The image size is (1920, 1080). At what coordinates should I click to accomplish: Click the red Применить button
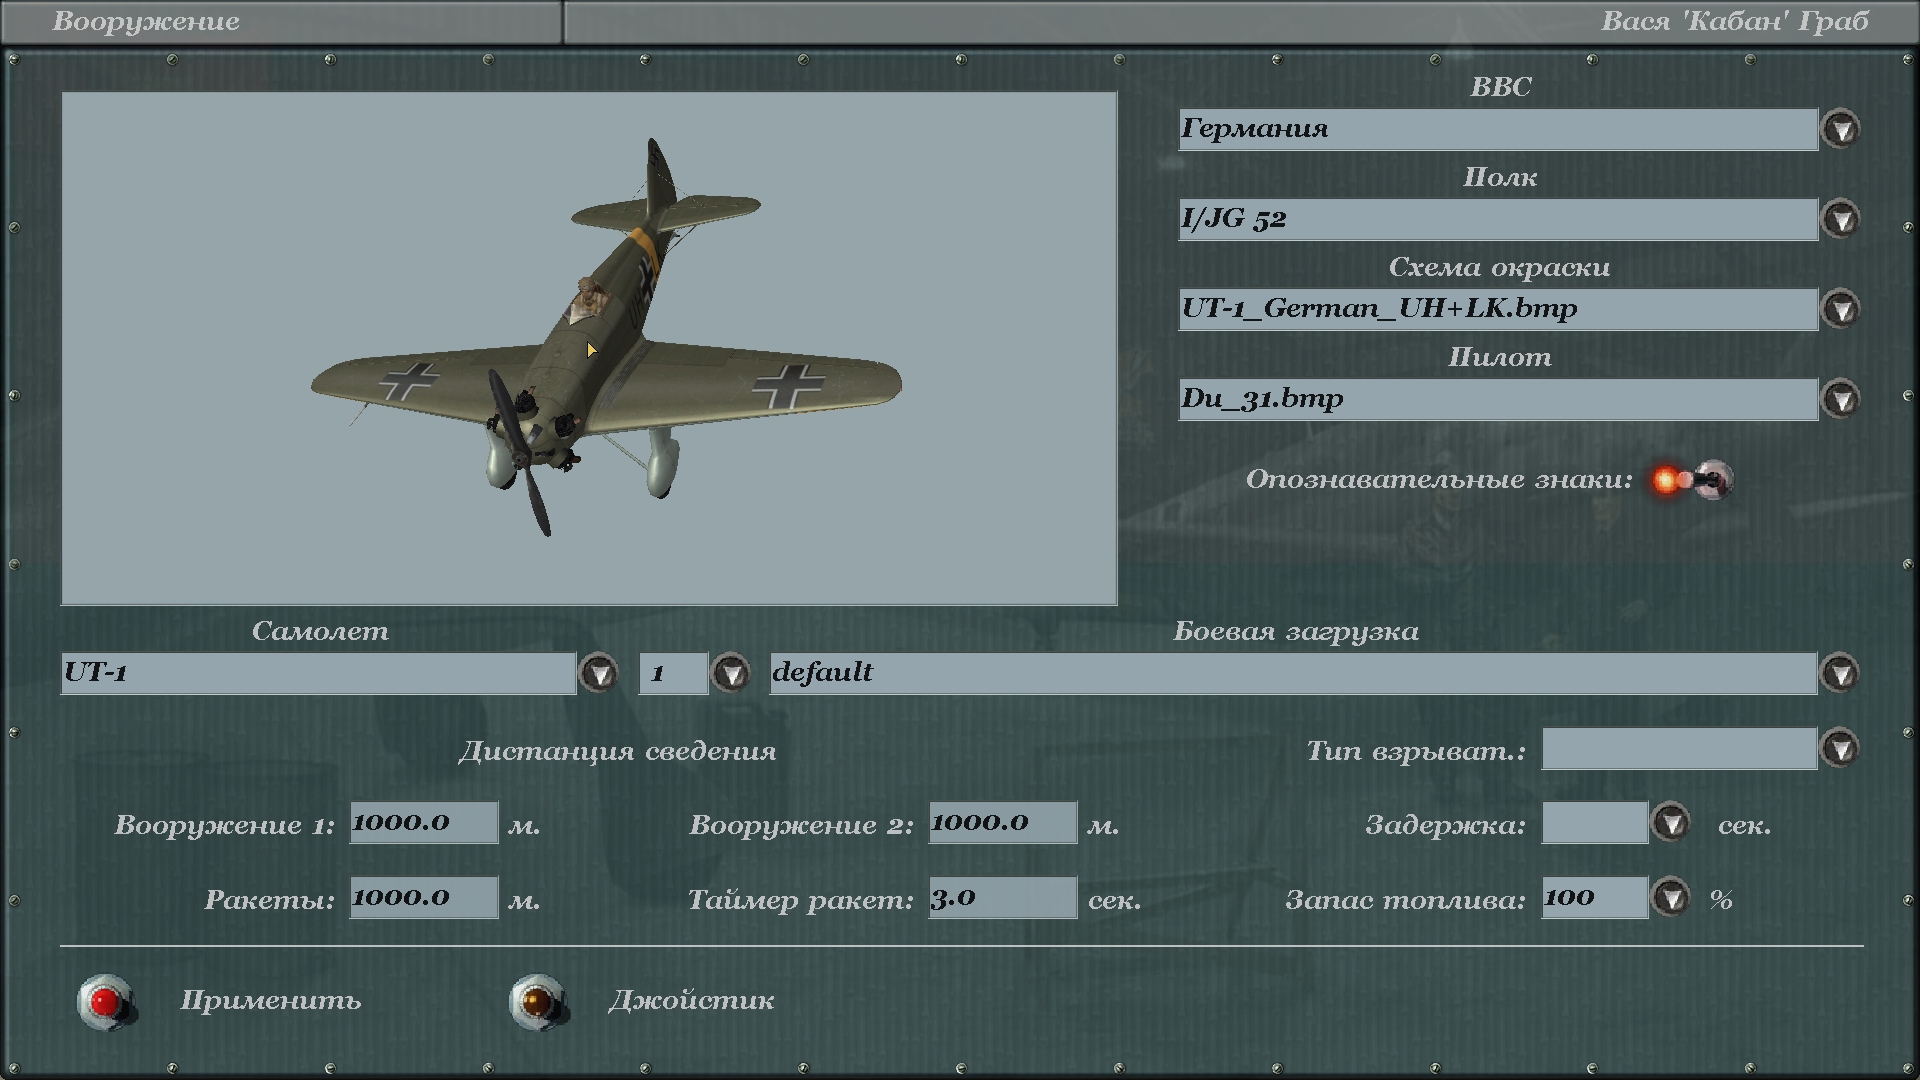coord(106,1001)
